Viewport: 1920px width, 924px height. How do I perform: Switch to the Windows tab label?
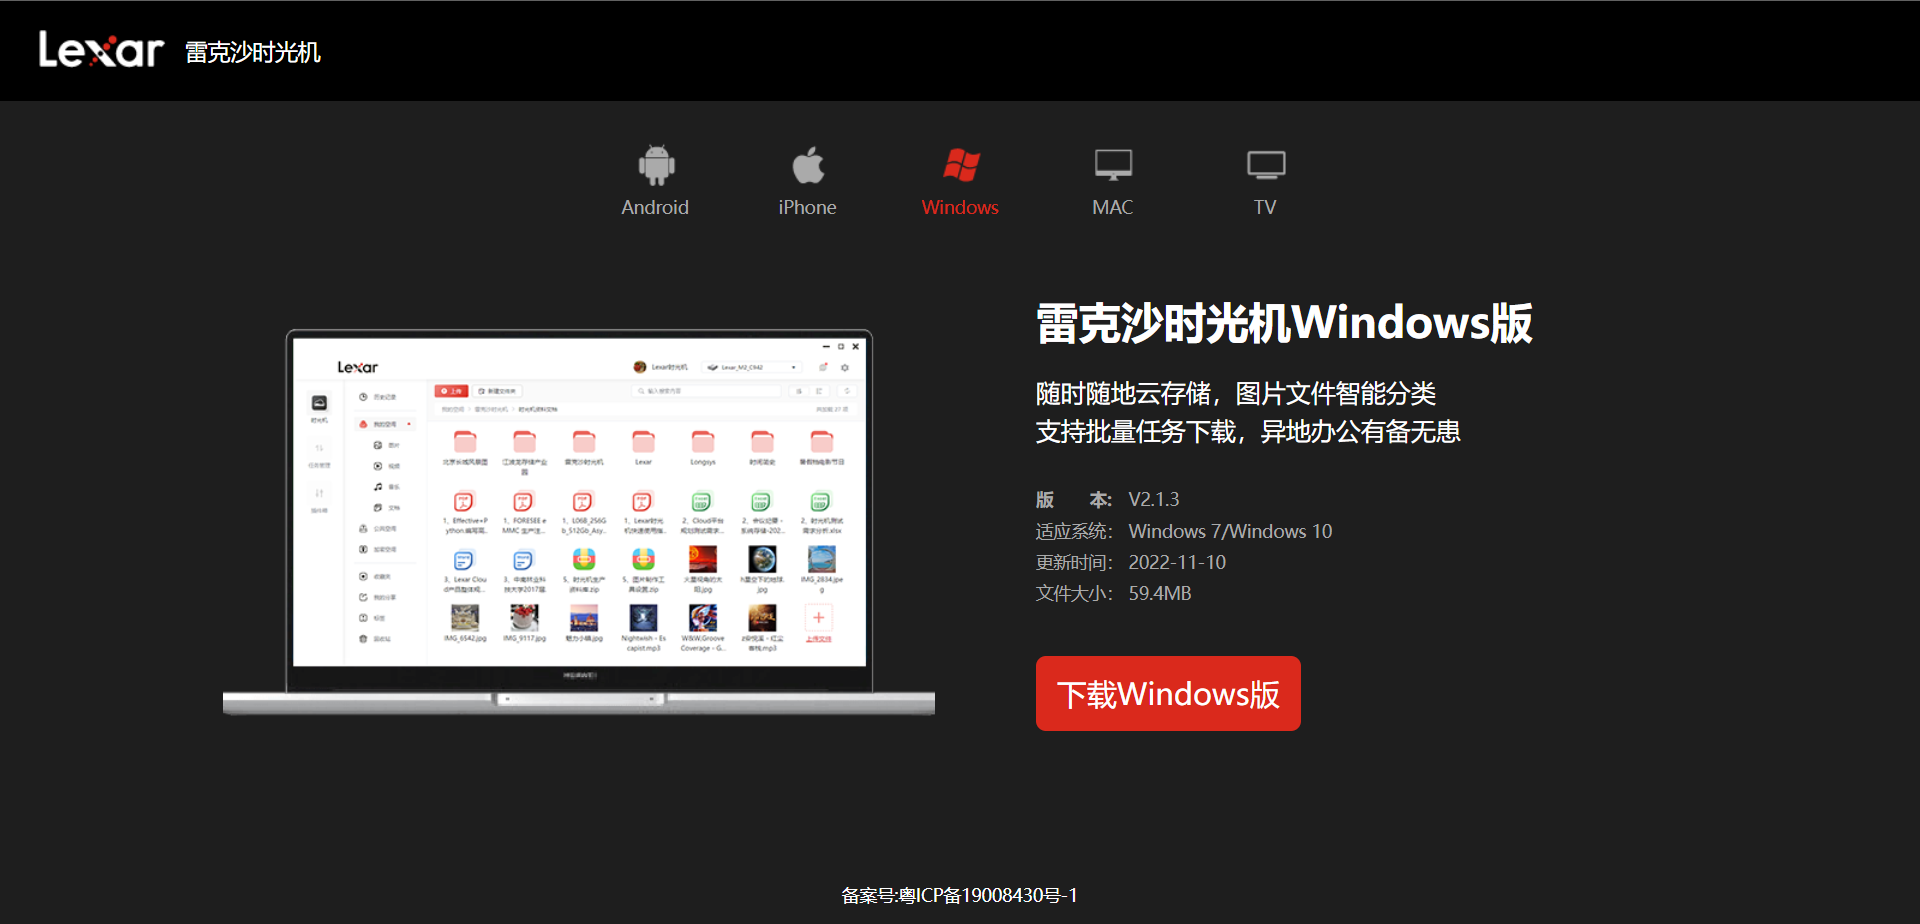960,207
